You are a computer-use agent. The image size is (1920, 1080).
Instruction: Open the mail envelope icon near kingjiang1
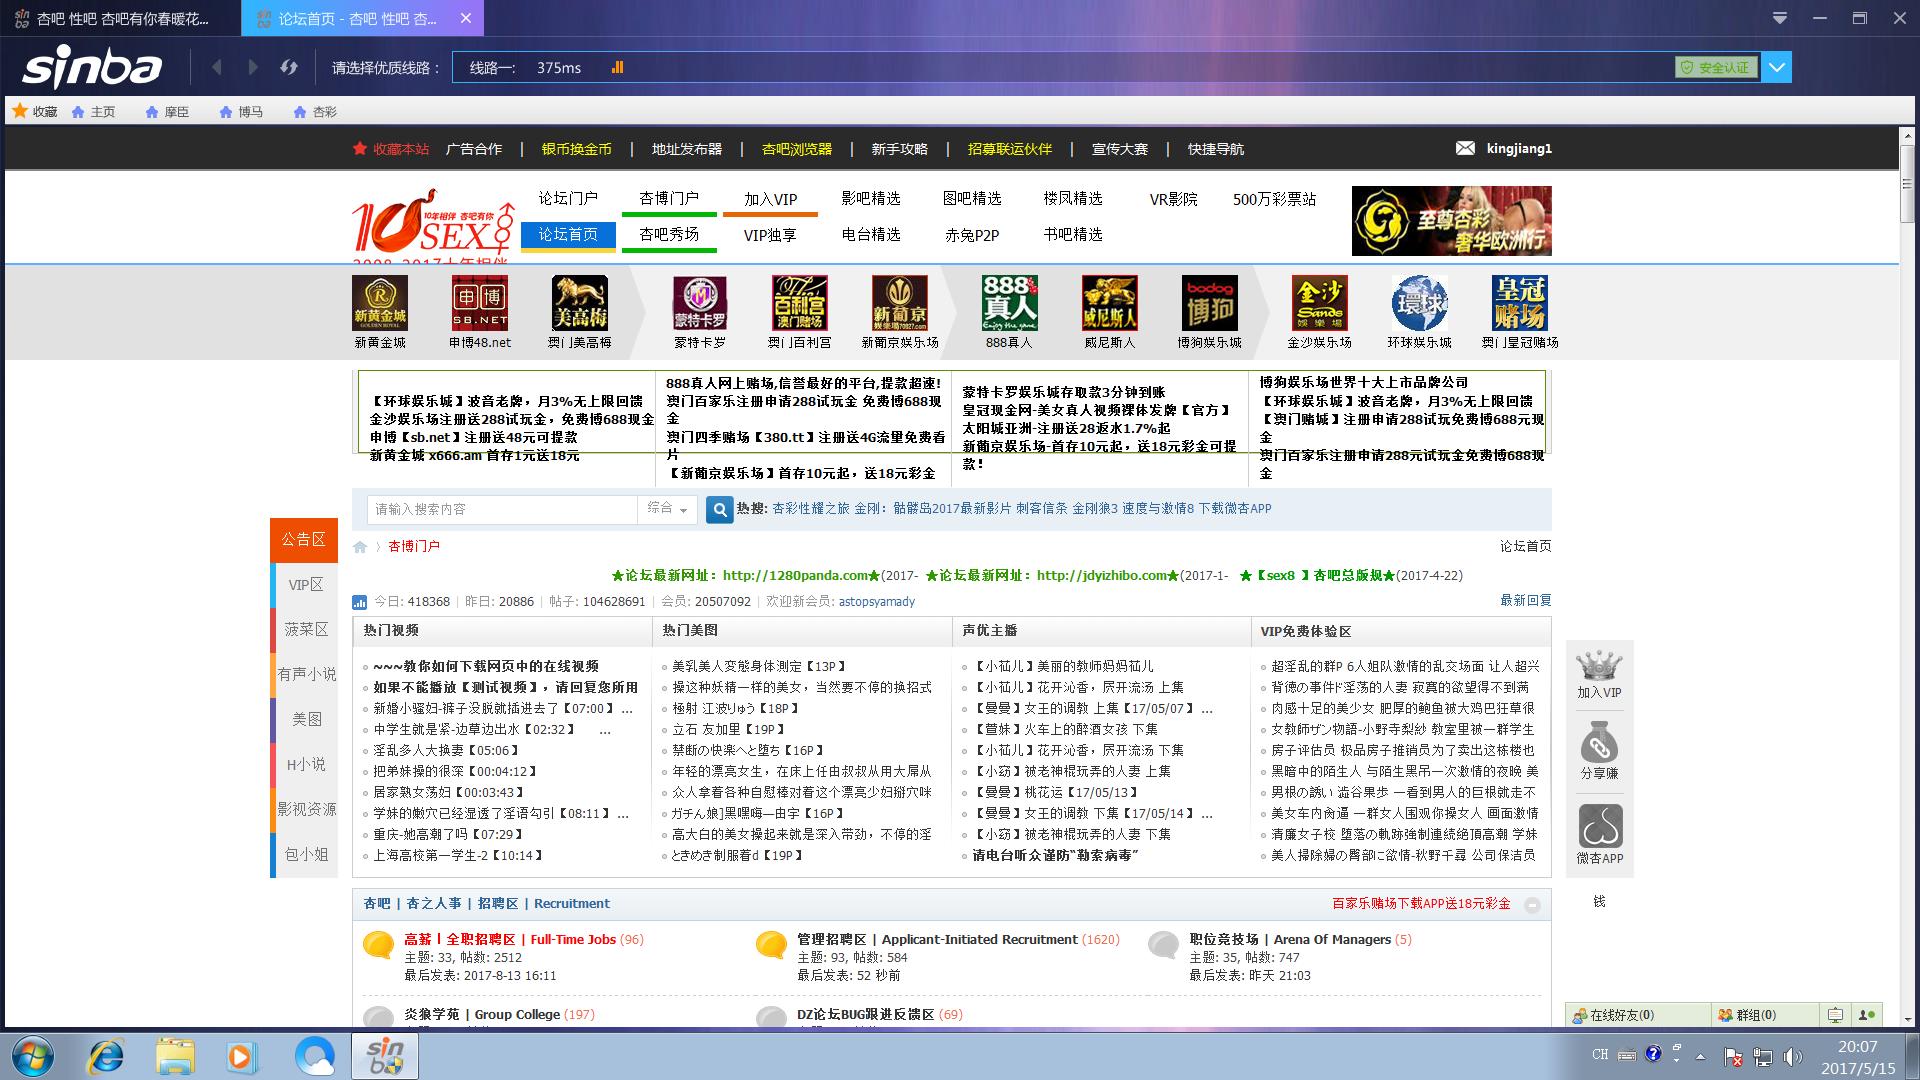1465,148
